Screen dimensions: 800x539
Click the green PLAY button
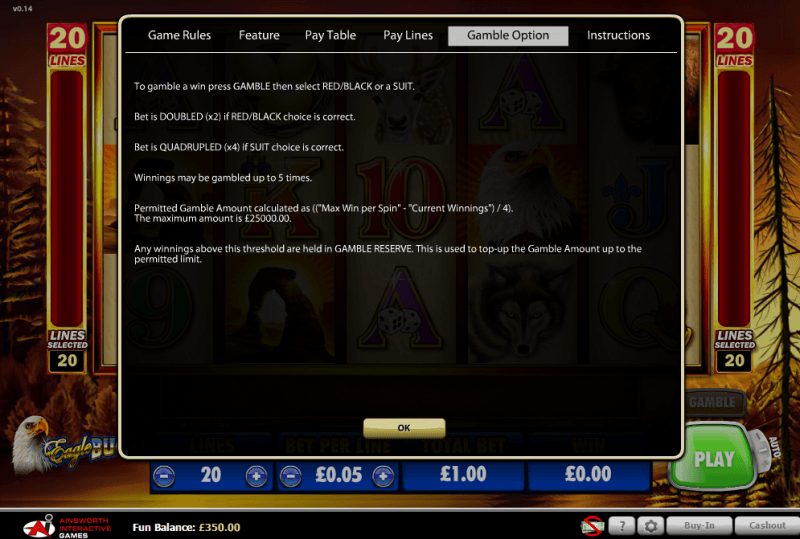click(712, 456)
